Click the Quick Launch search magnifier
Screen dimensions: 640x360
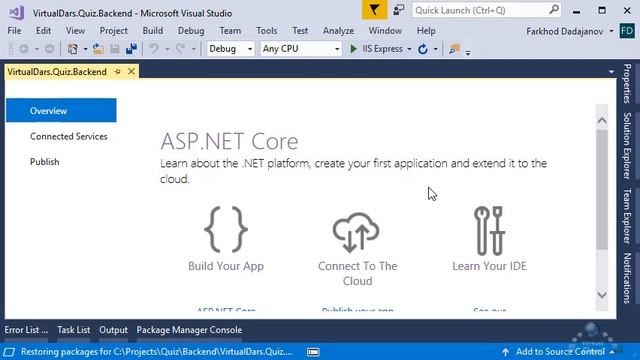click(554, 10)
